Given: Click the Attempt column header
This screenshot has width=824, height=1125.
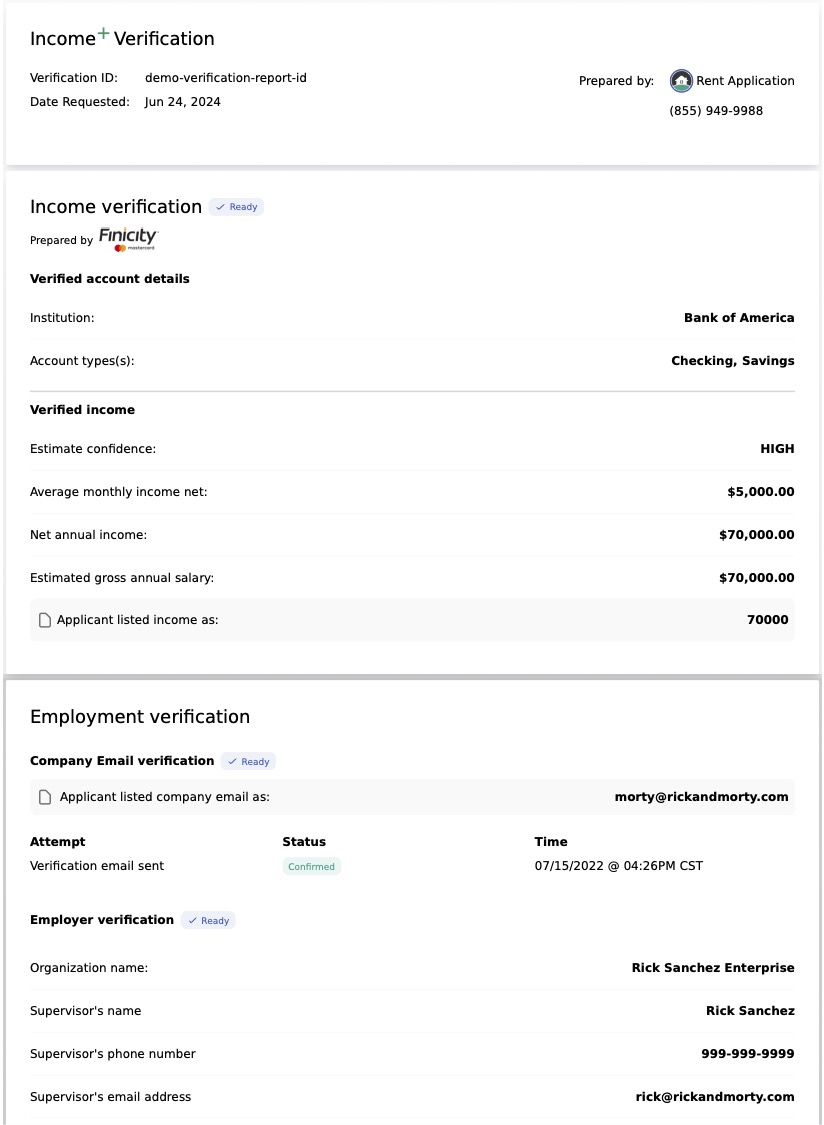Looking at the screenshot, I should [x=57, y=842].
